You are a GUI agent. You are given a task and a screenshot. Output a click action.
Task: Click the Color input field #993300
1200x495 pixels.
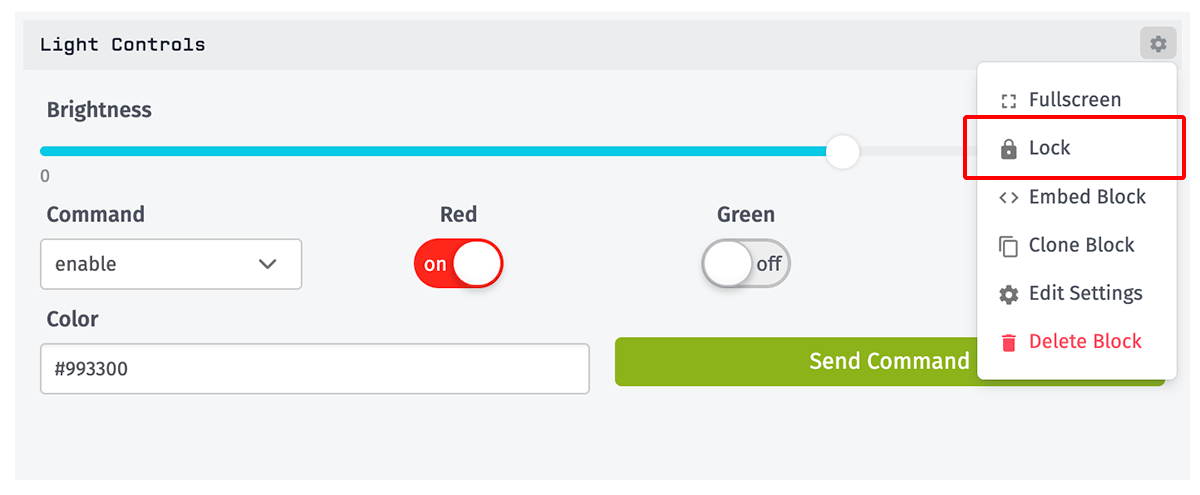point(315,369)
